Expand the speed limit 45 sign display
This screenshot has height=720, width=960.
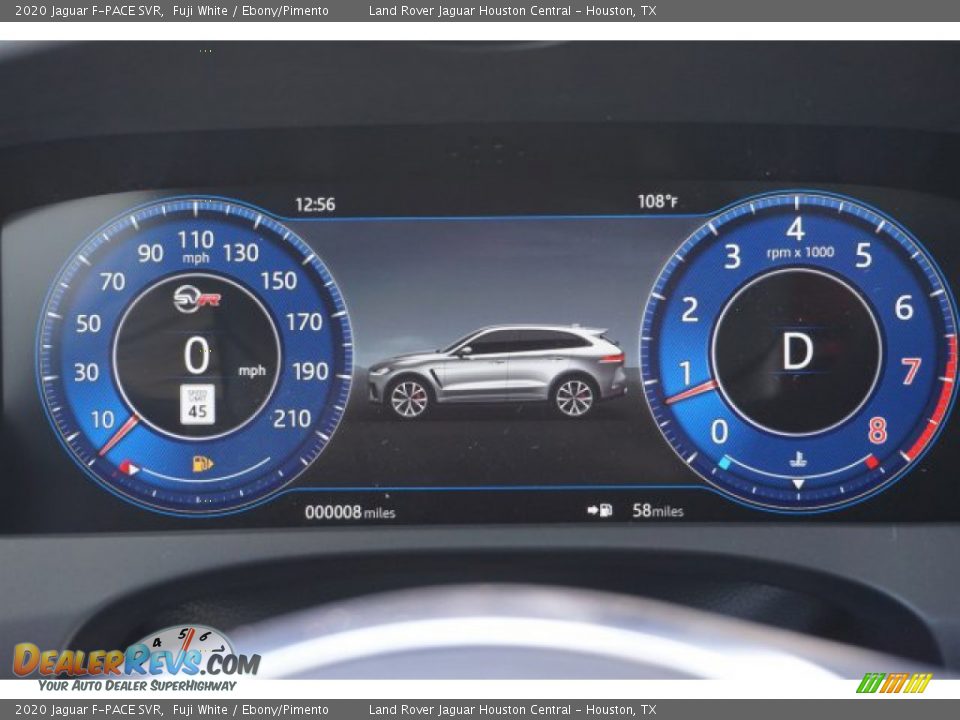198,402
